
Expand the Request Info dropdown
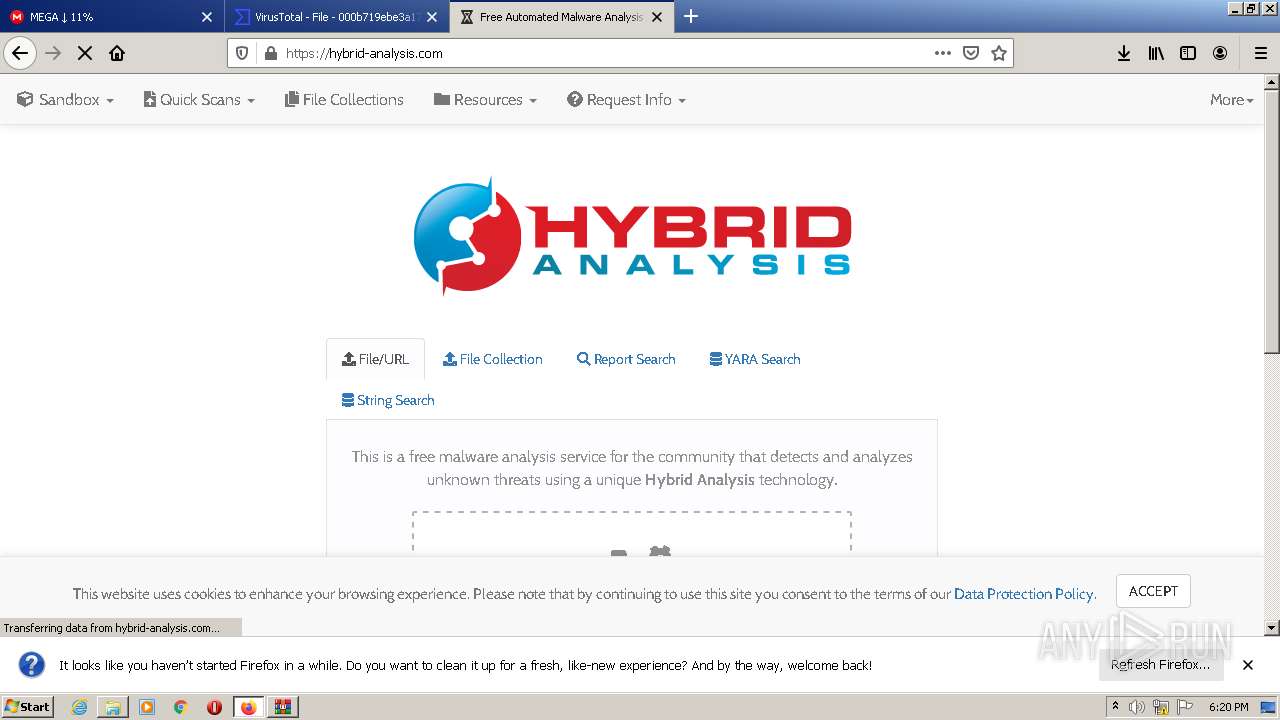(x=626, y=100)
